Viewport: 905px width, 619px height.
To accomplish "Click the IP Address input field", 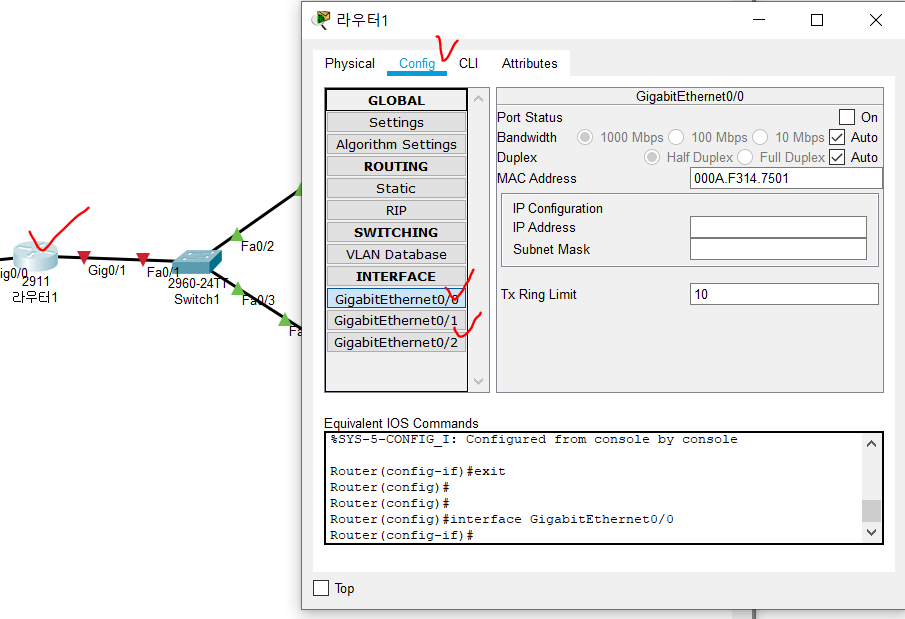I will point(778,227).
